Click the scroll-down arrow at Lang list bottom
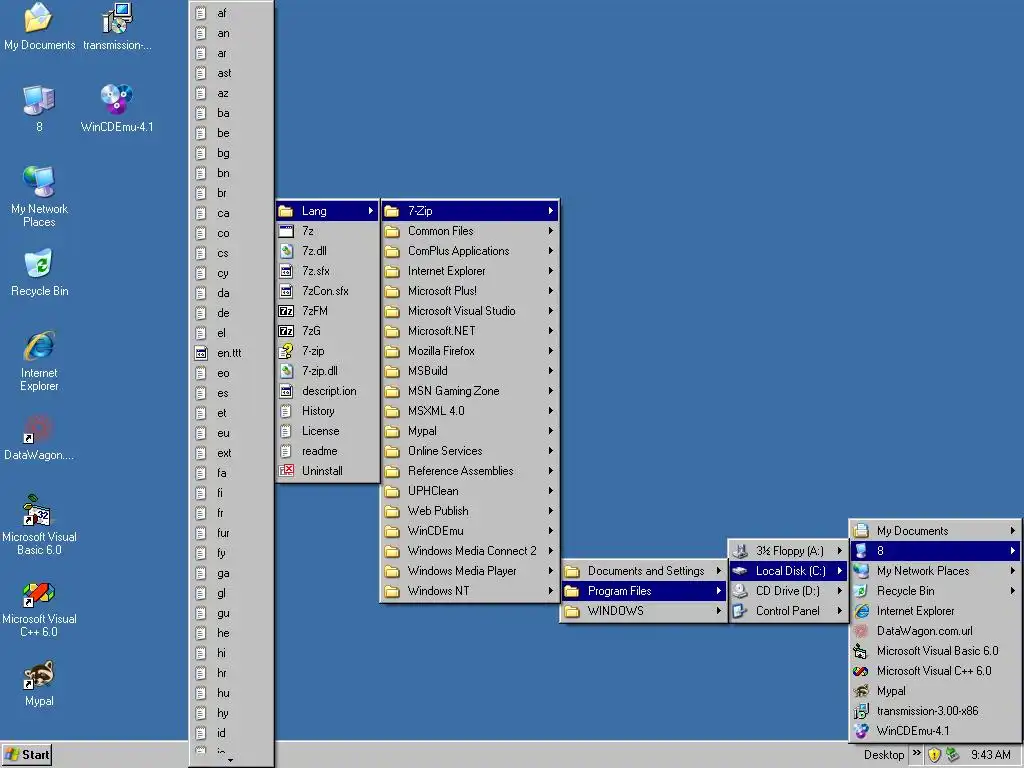Screen dimensions: 1024x768 [x=231, y=760]
